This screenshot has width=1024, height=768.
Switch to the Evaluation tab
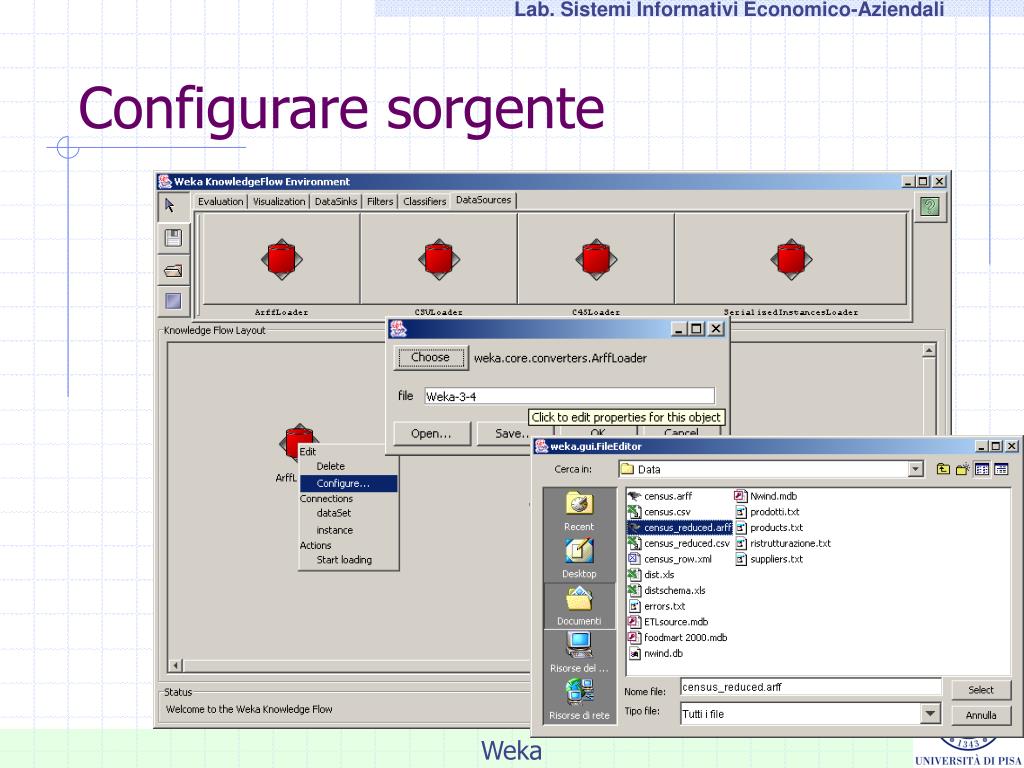tap(220, 202)
